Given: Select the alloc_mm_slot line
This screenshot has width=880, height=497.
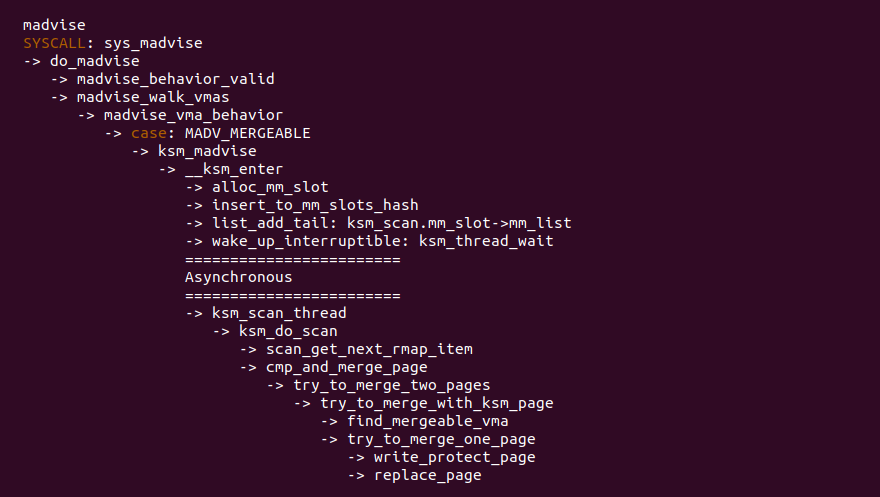Looking at the screenshot, I should coord(270,186).
